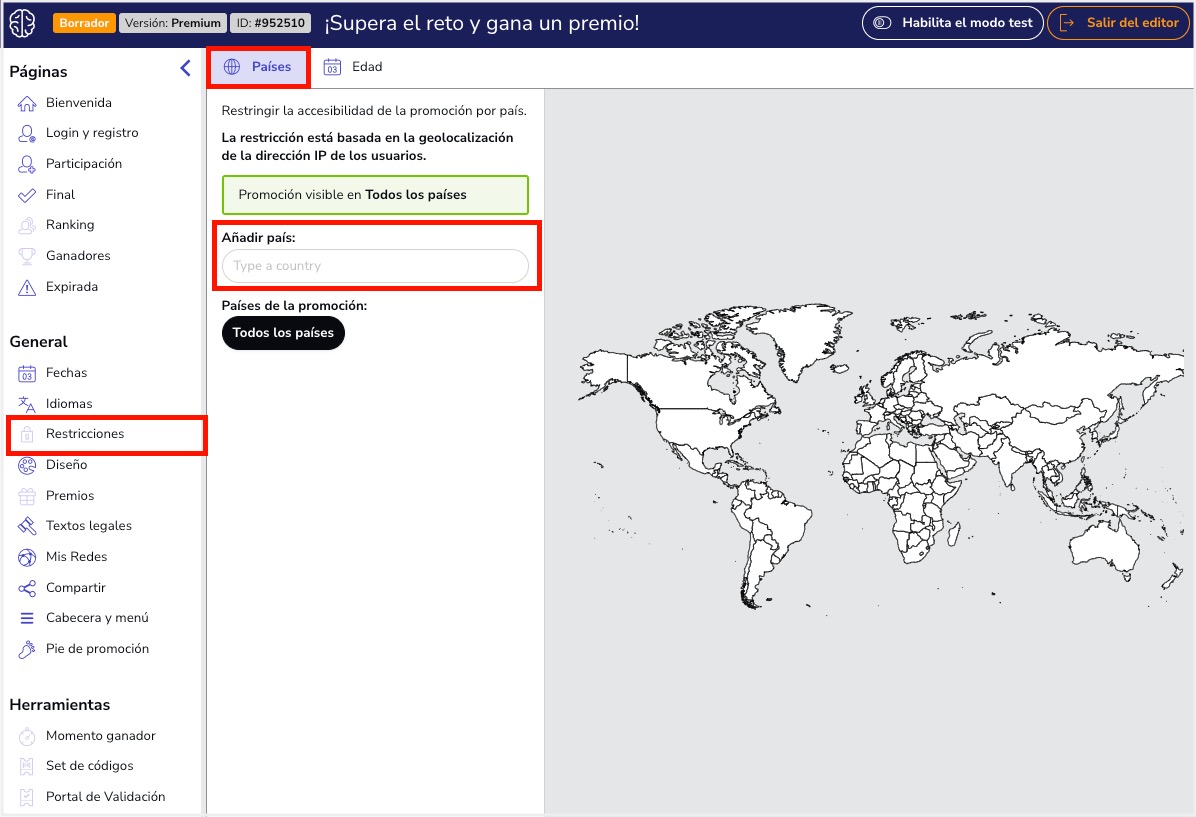The width and height of the screenshot is (1196, 817).
Task: Click the Compartir share icon
Action: (x=27, y=588)
